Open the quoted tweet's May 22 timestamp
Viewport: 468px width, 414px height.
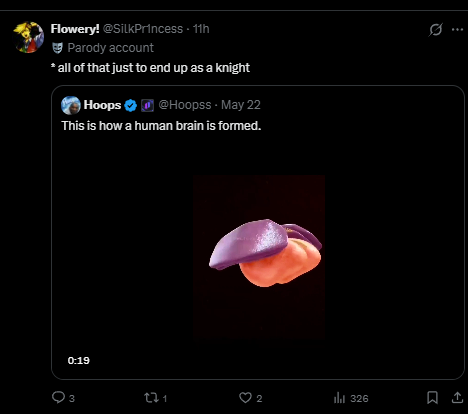tap(241, 105)
